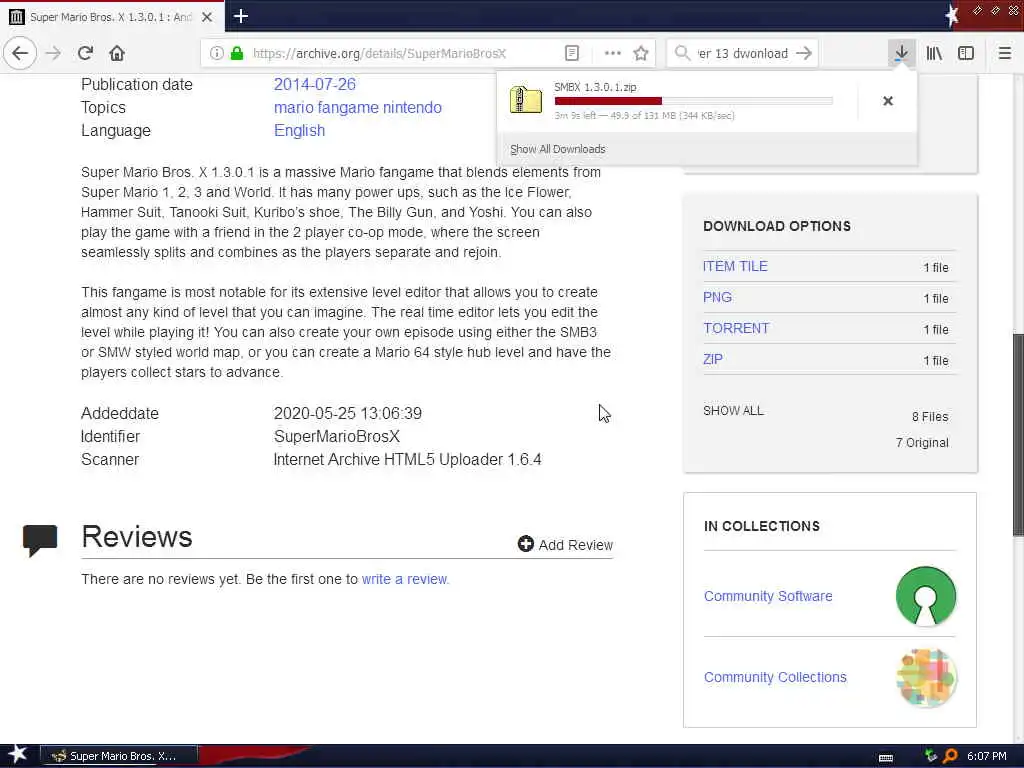
Task: Open the nintendo topic link
Action: (412, 107)
